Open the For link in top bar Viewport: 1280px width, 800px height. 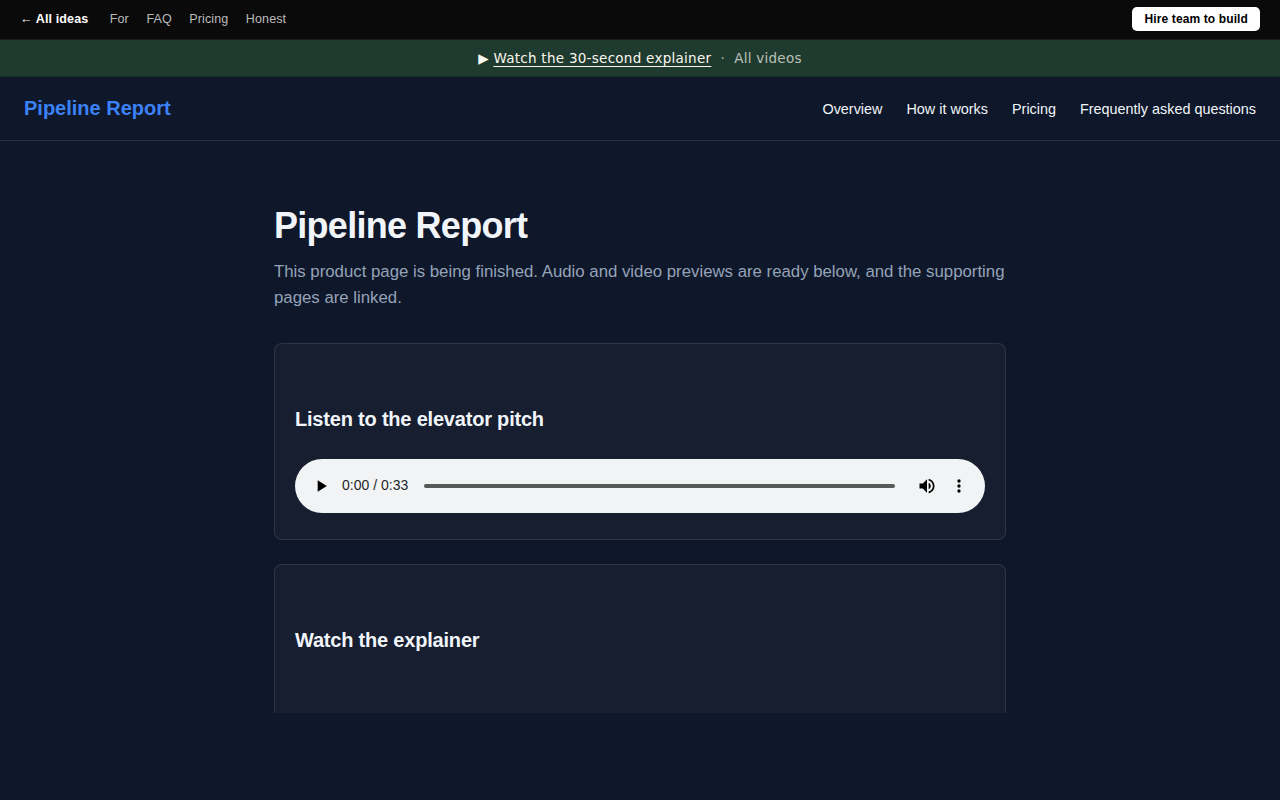tap(119, 19)
